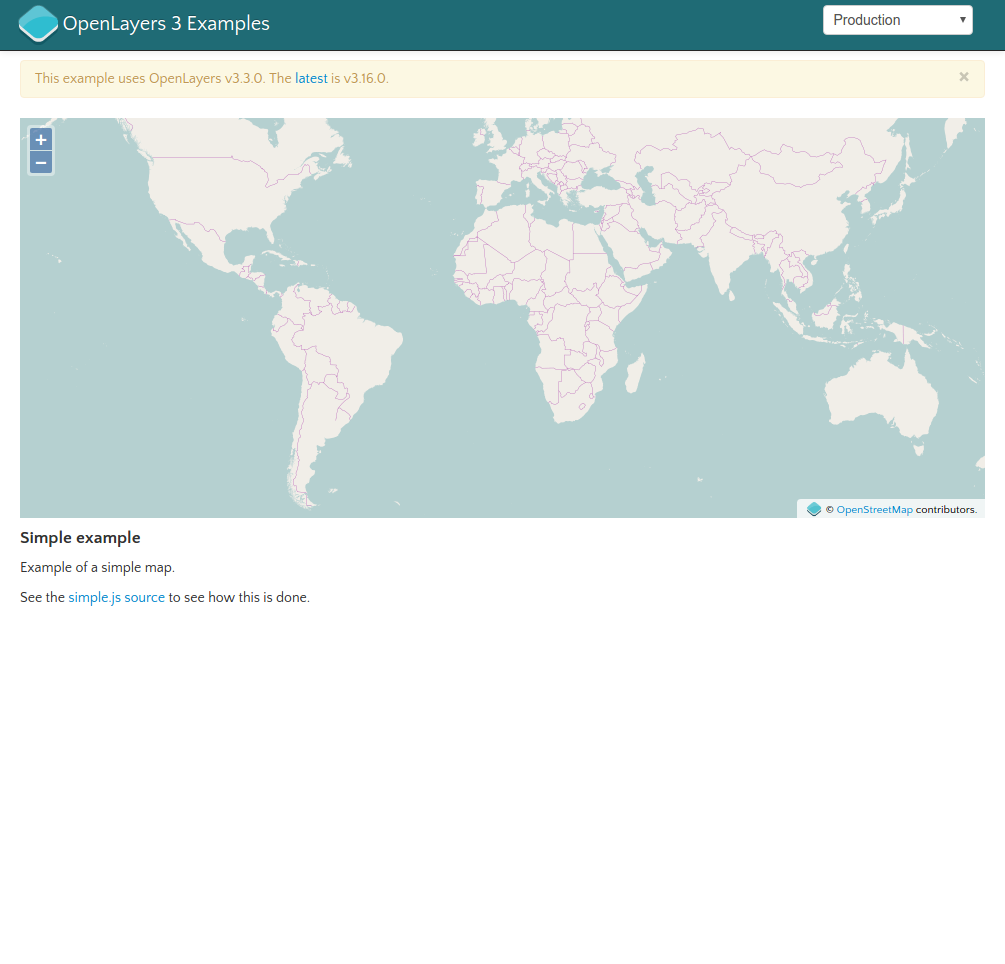Open the OpenLayers 3 Examples title link
This screenshot has width=1005, height=964.
pos(166,24)
